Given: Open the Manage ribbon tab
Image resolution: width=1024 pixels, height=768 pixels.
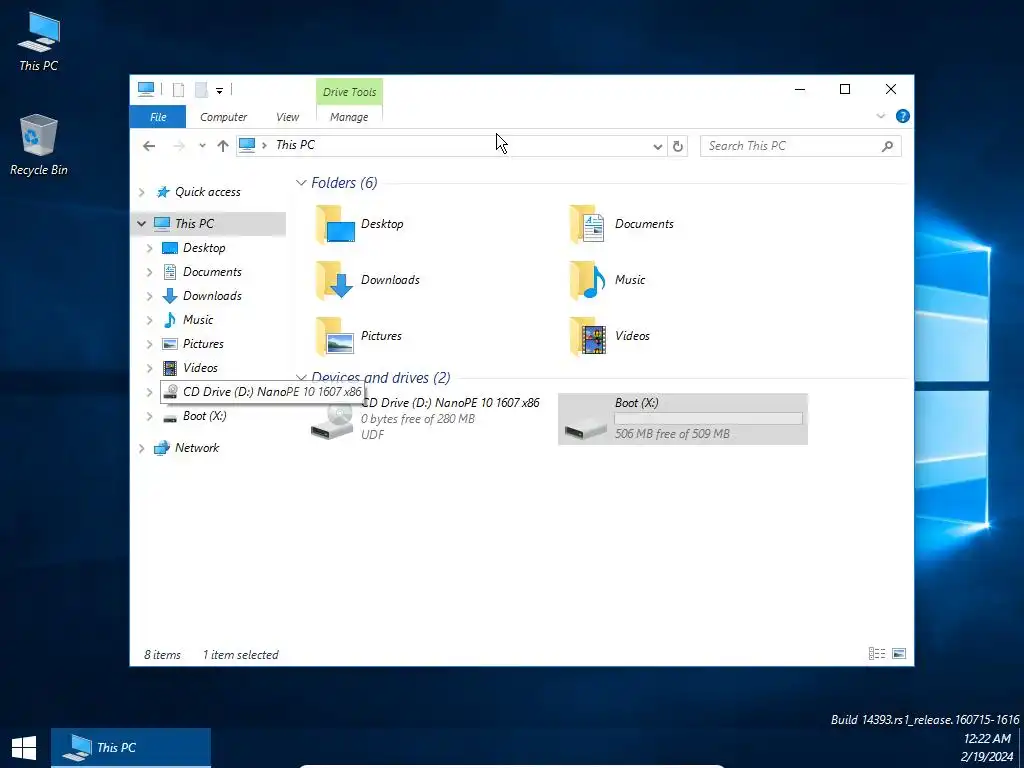Looking at the screenshot, I should (x=349, y=117).
